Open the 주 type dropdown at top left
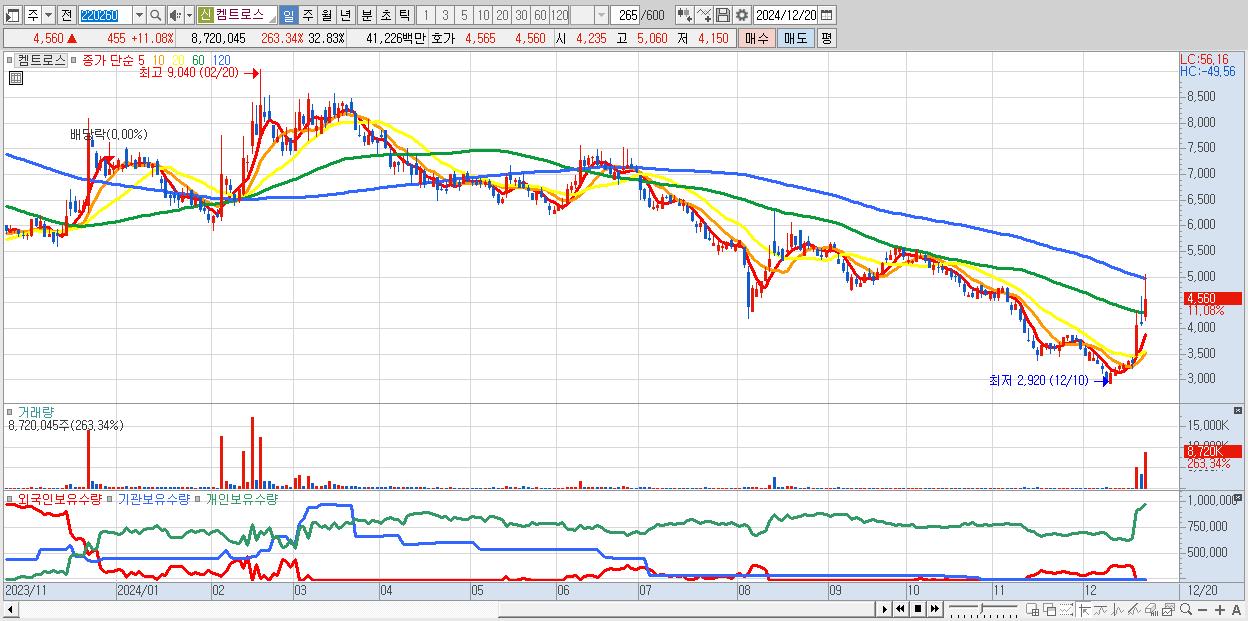Screen dimensions: 1248x621 coord(49,15)
